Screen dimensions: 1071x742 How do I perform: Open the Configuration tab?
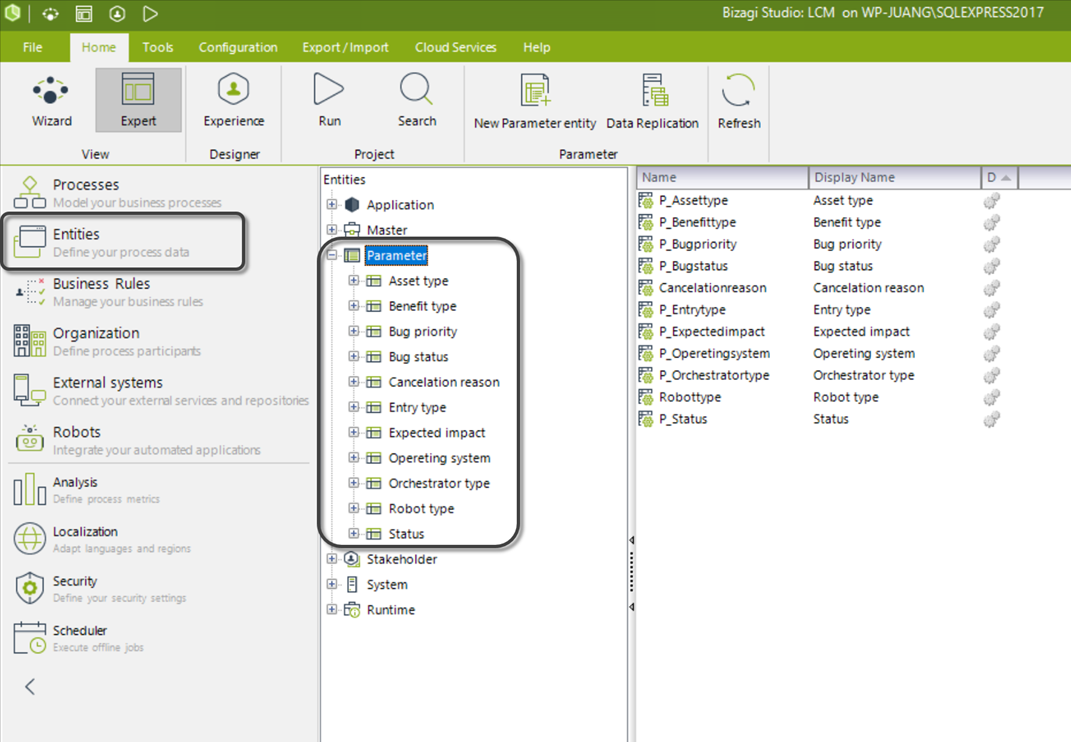coord(238,47)
